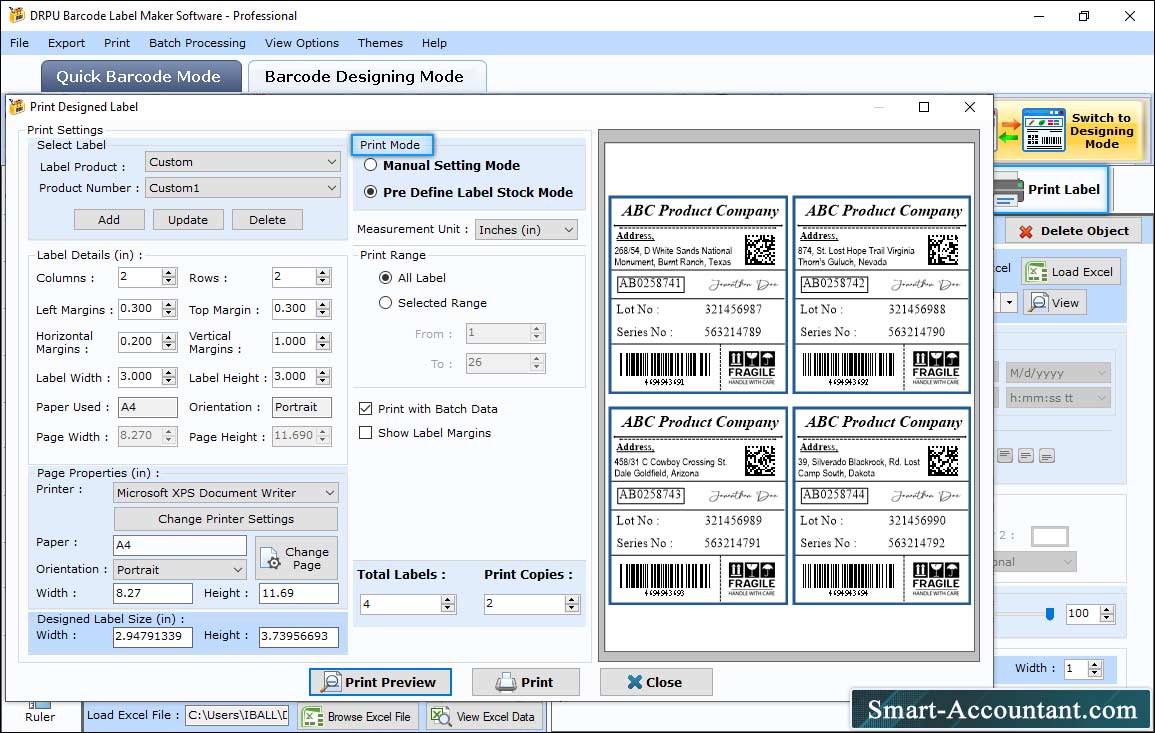The height and width of the screenshot is (733, 1155).
Task: Click the blue X icon on the Close button
Action: click(634, 682)
